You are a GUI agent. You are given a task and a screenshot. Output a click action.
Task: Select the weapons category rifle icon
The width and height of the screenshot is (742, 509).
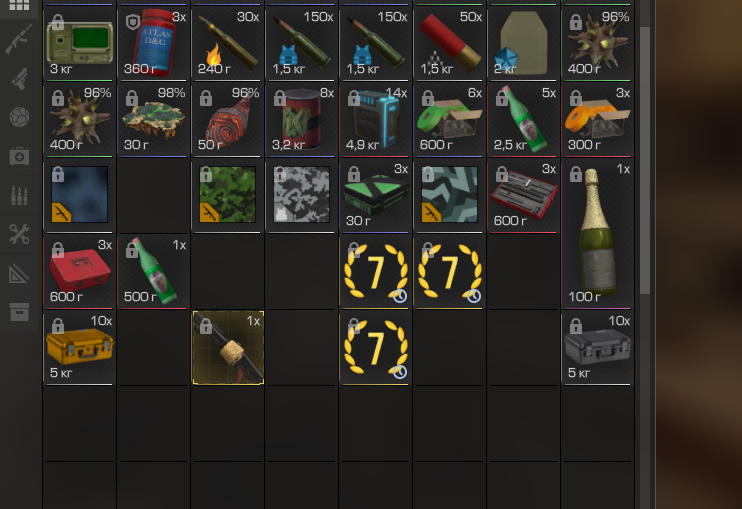click(x=19, y=39)
